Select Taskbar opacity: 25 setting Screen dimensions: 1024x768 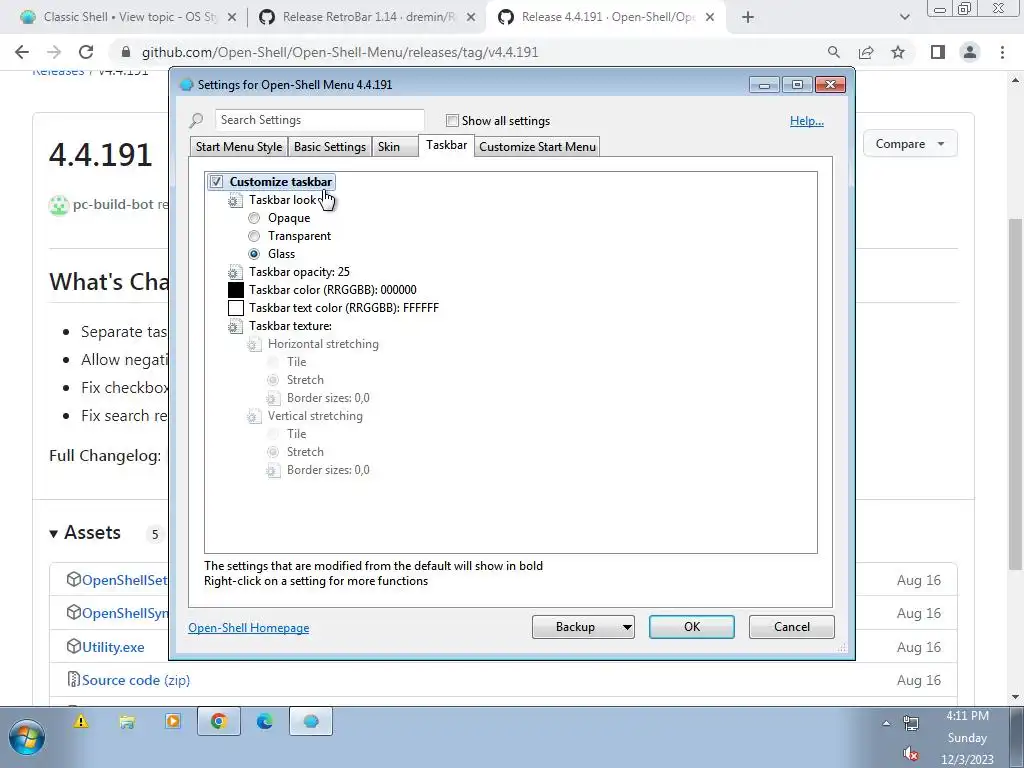[x=299, y=272]
